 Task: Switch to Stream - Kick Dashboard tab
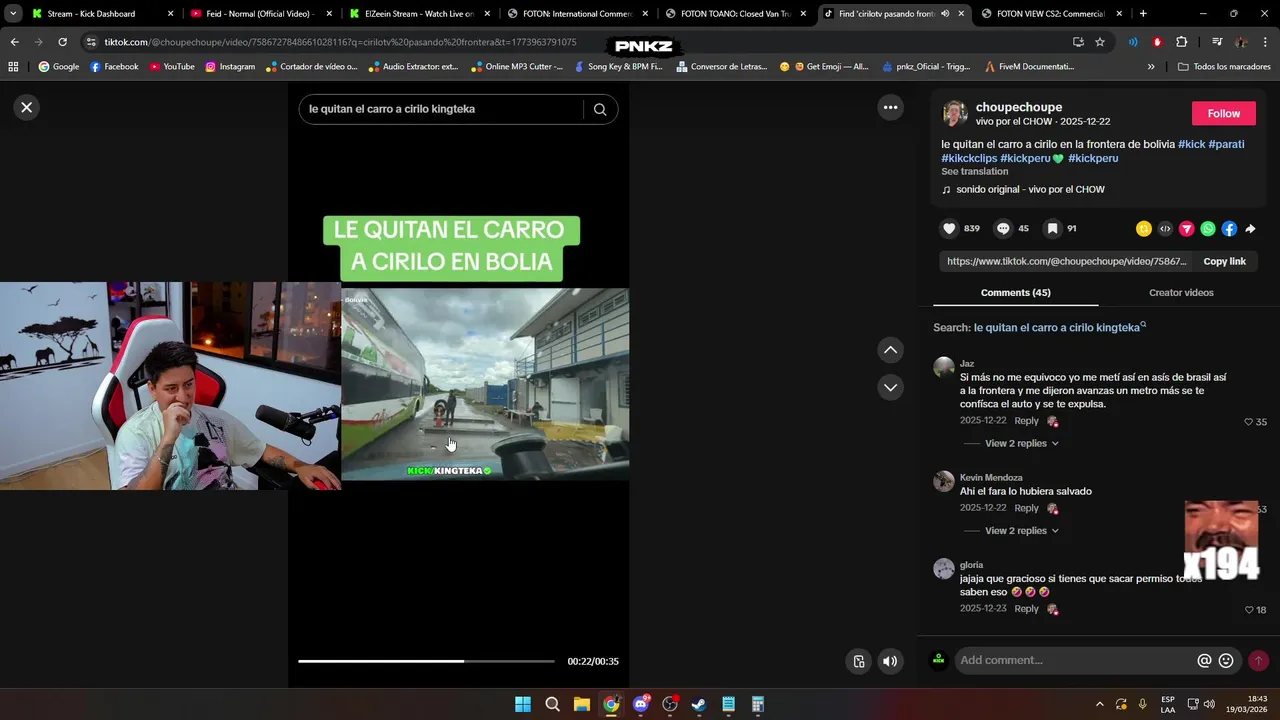100,14
